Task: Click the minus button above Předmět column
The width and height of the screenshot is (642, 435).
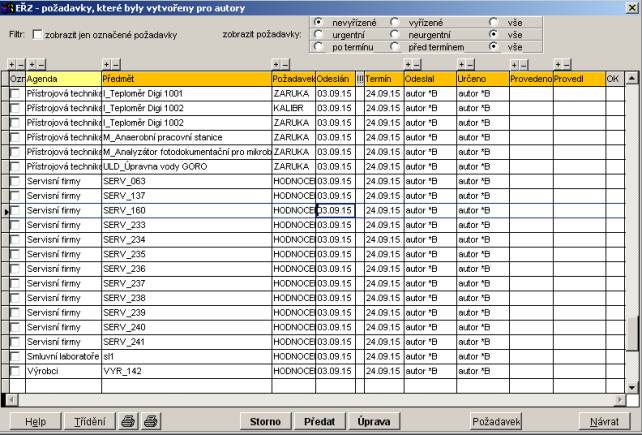Action: pyautogui.click(x=117, y=64)
